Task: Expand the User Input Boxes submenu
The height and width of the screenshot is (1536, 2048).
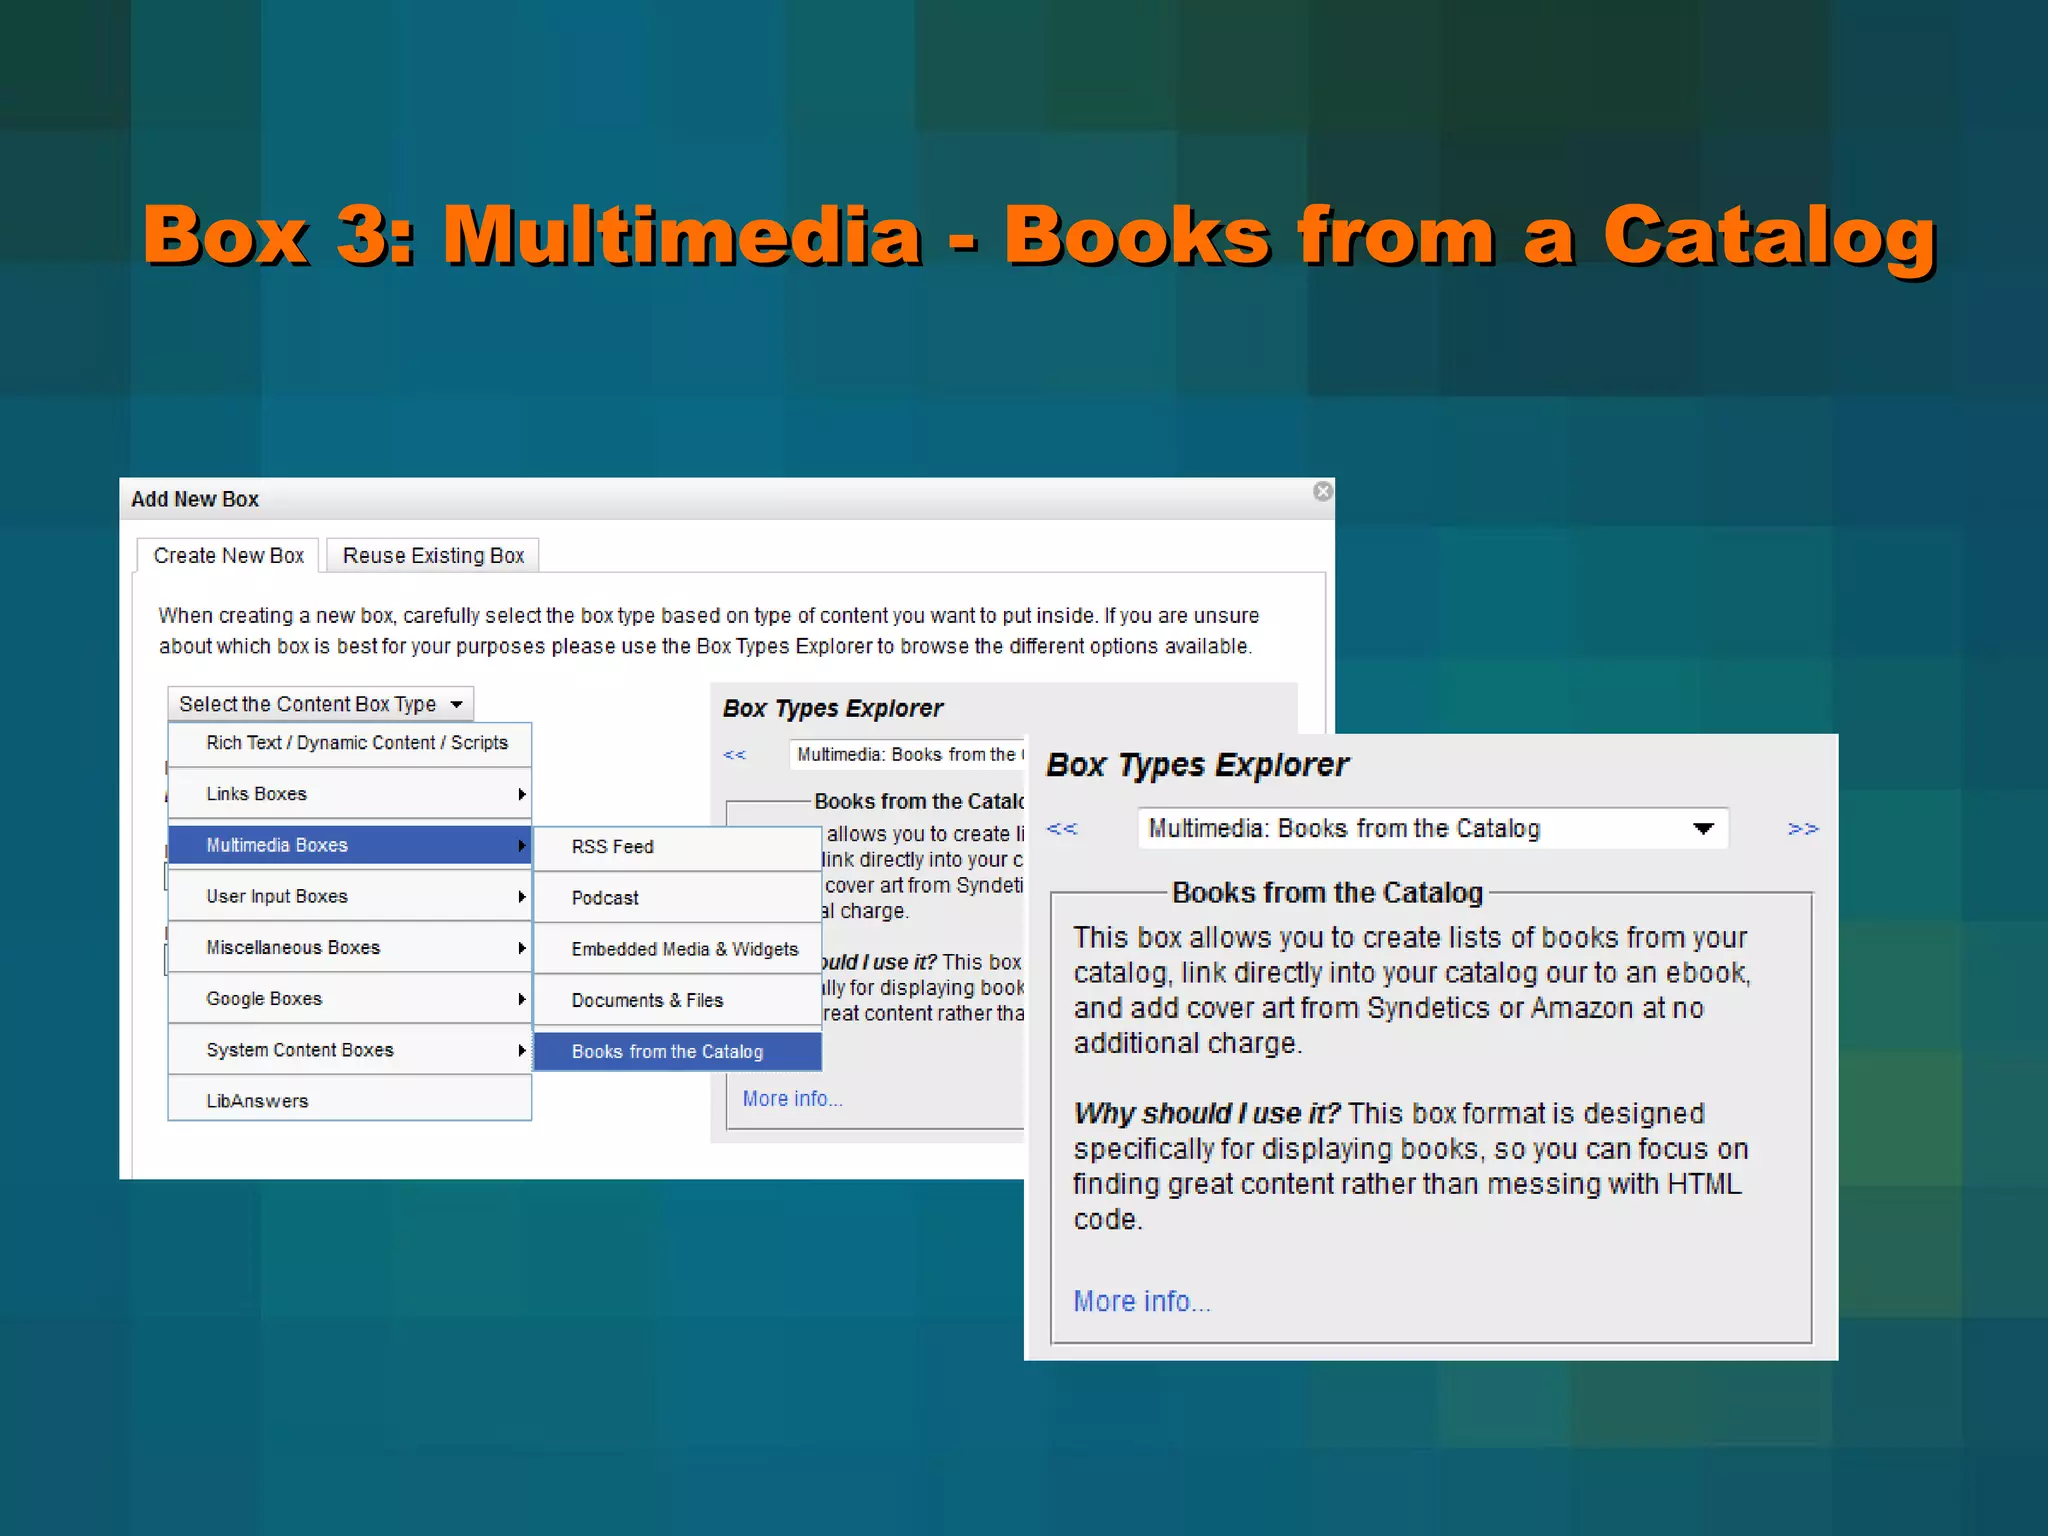Action: [x=350, y=896]
